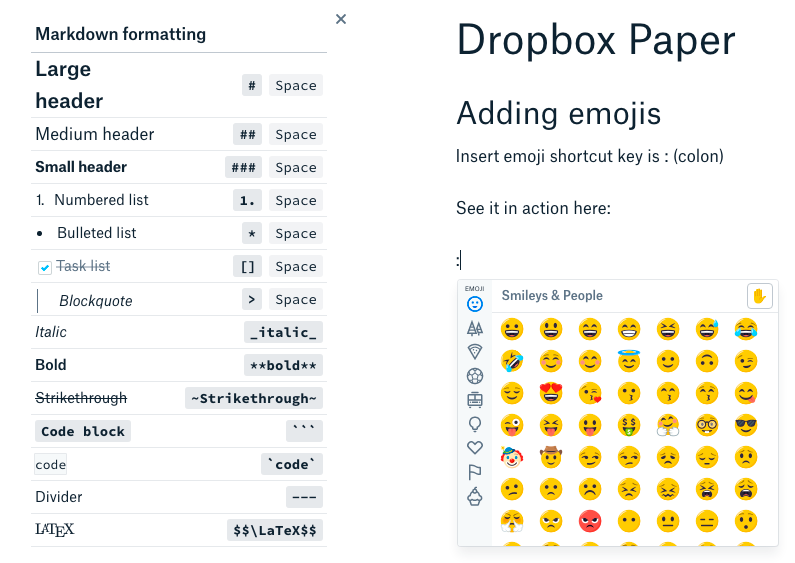Click the Divider label
Screen dimensions: 795x563
click(59, 497)
